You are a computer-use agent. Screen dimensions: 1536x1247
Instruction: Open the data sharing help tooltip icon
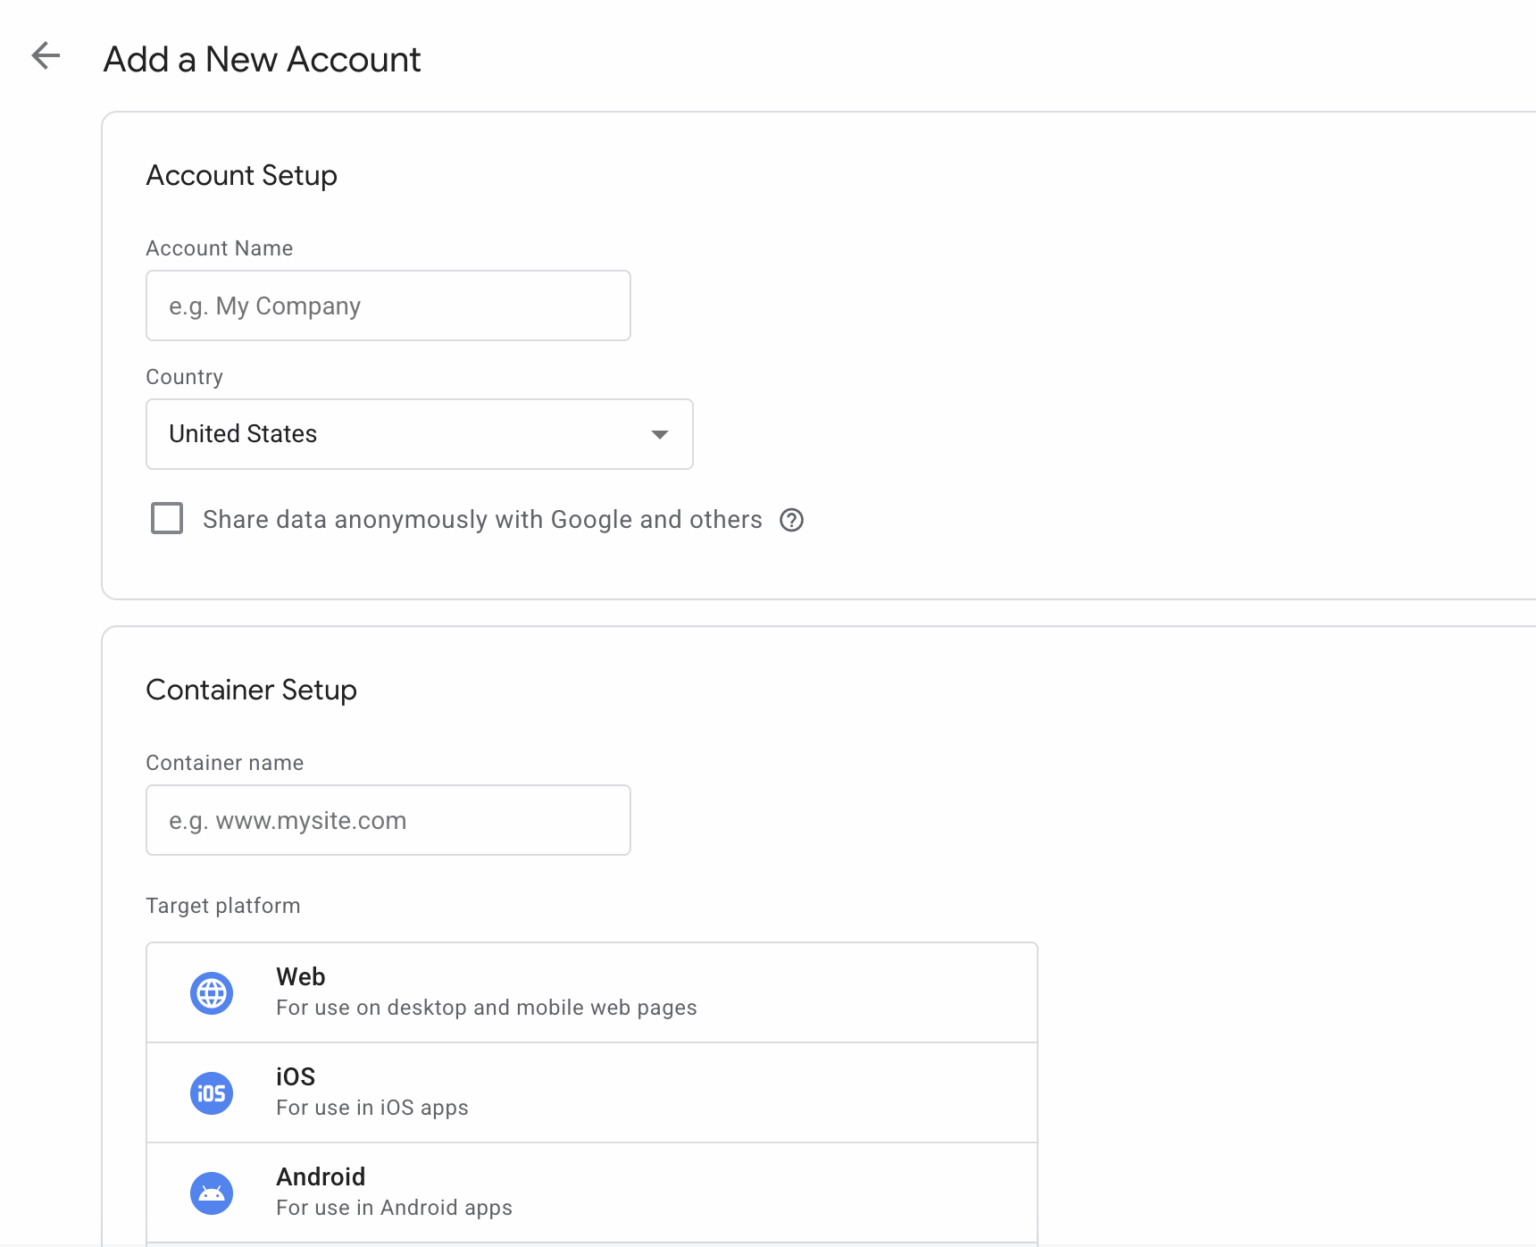(791, 520)
